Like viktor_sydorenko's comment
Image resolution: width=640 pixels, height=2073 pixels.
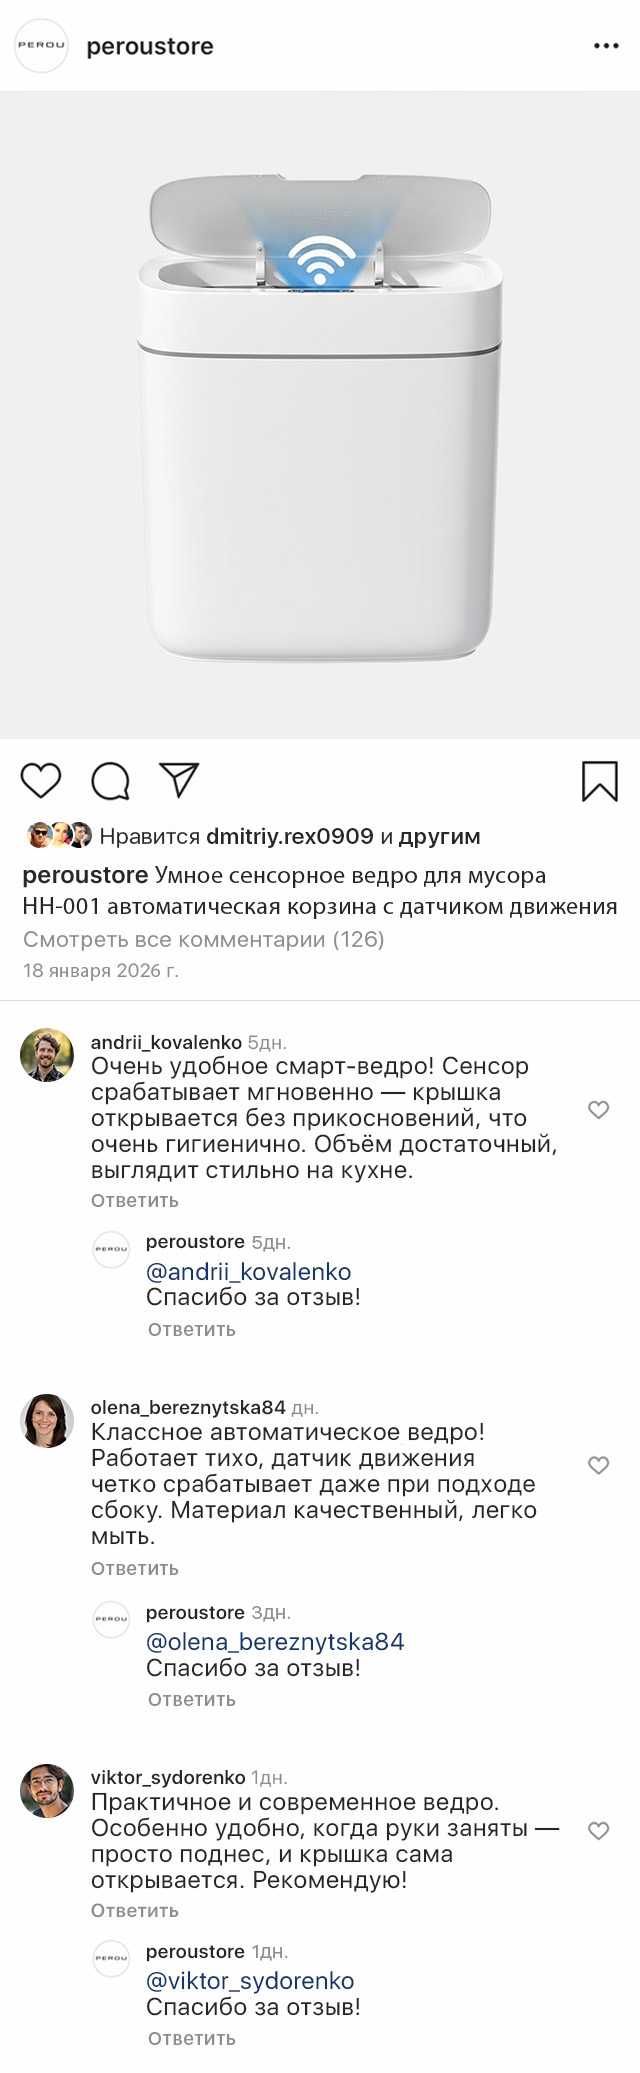(598, 1830)
